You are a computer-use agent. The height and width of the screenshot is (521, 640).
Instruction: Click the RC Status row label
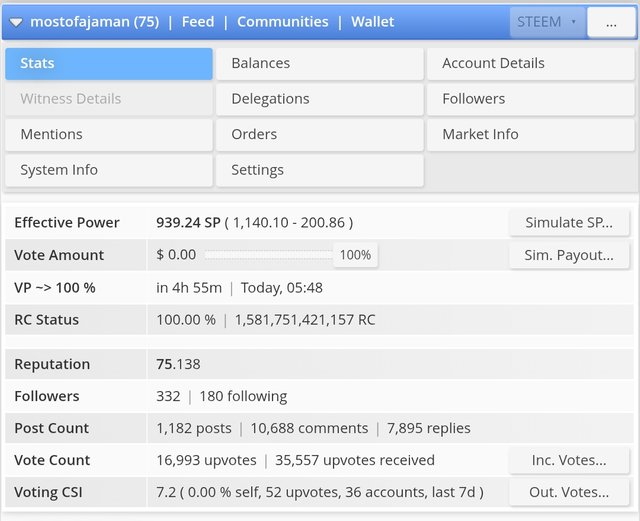coord(47,320)
